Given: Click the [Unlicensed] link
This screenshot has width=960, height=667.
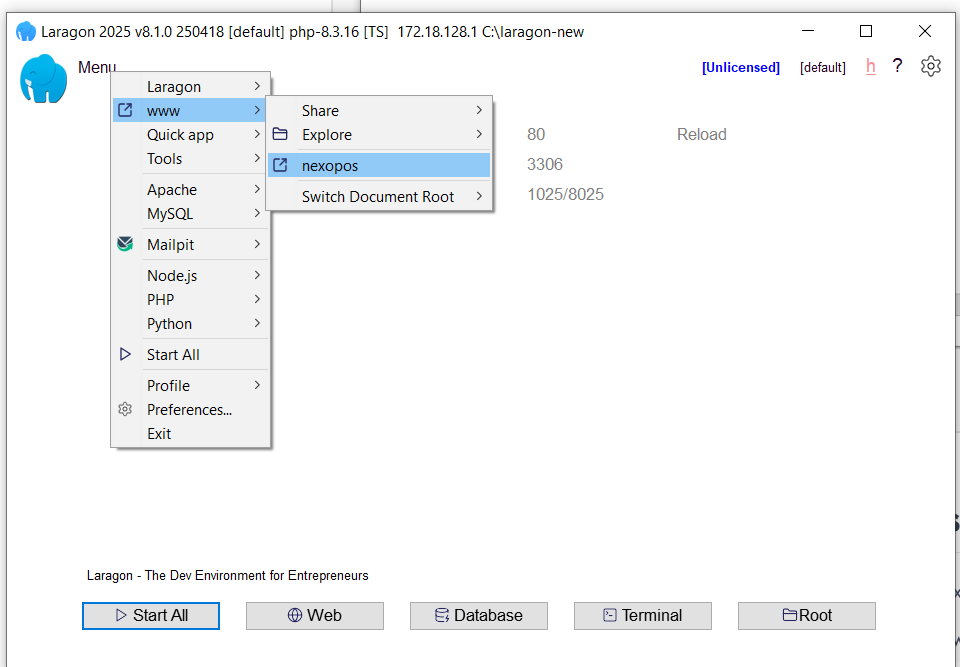Looking at the screenshot, I should (741, 67).
